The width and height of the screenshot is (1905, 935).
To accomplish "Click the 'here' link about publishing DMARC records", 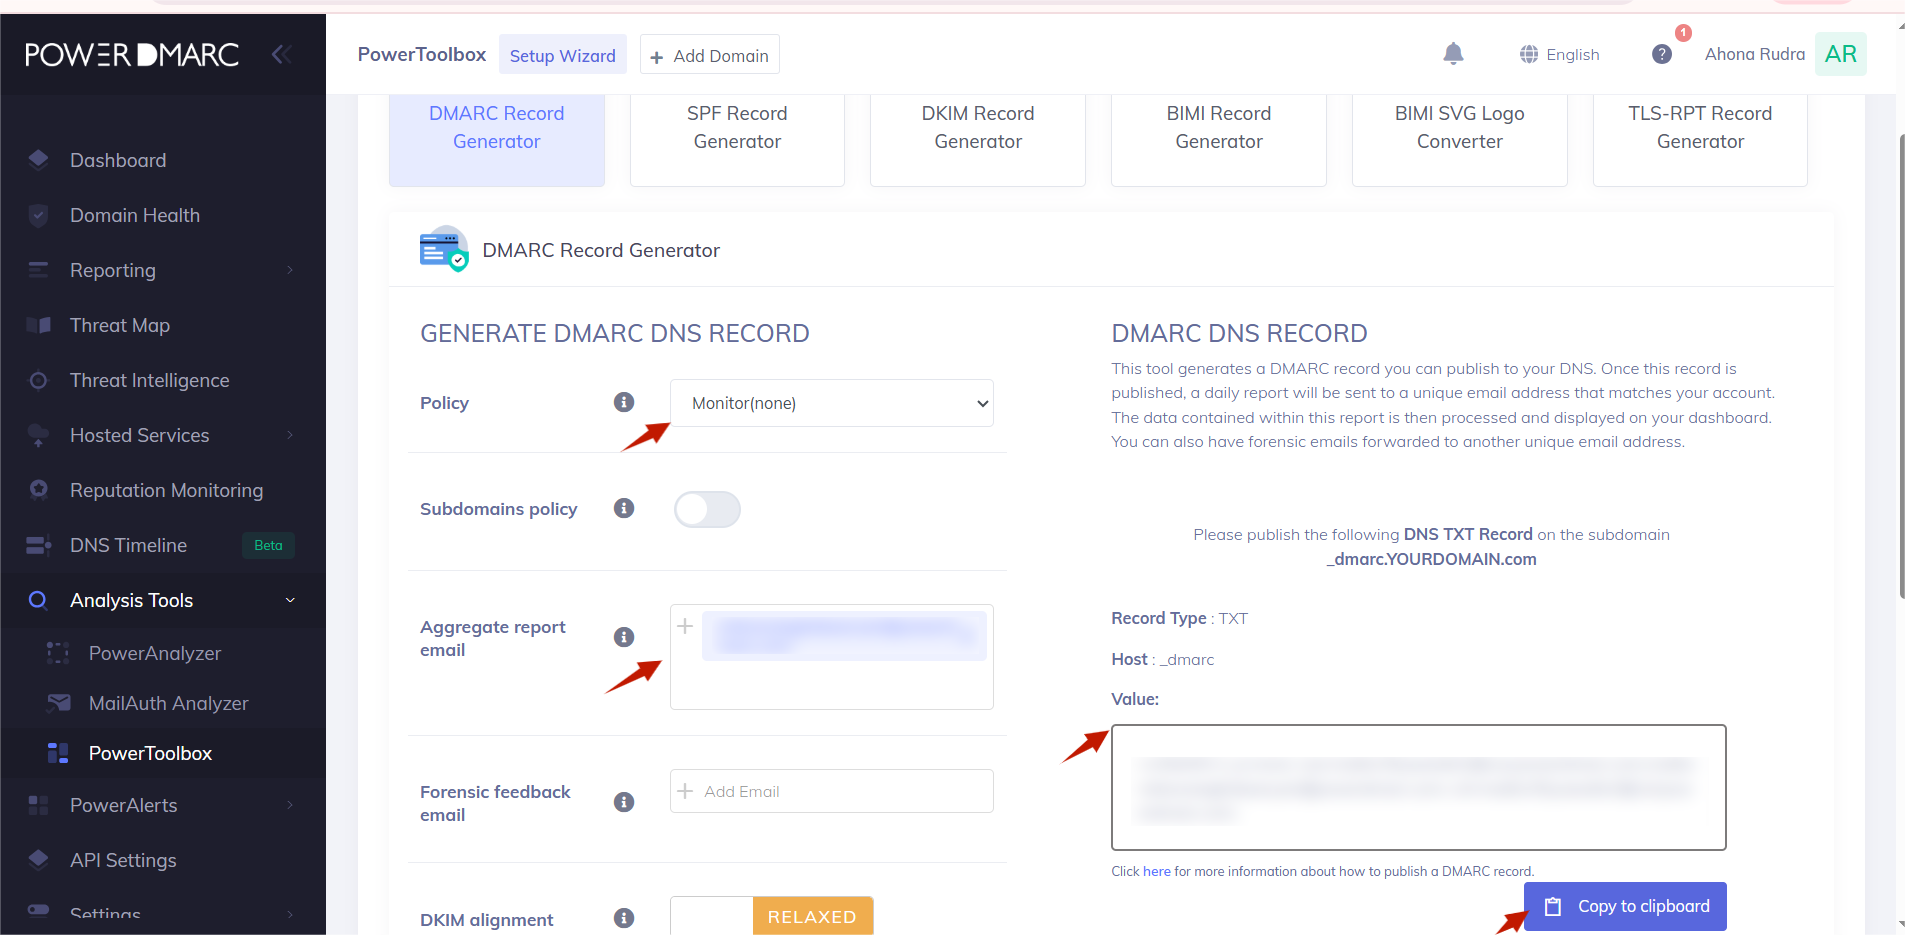I will pyautogui.click(x=1155, y=871).
